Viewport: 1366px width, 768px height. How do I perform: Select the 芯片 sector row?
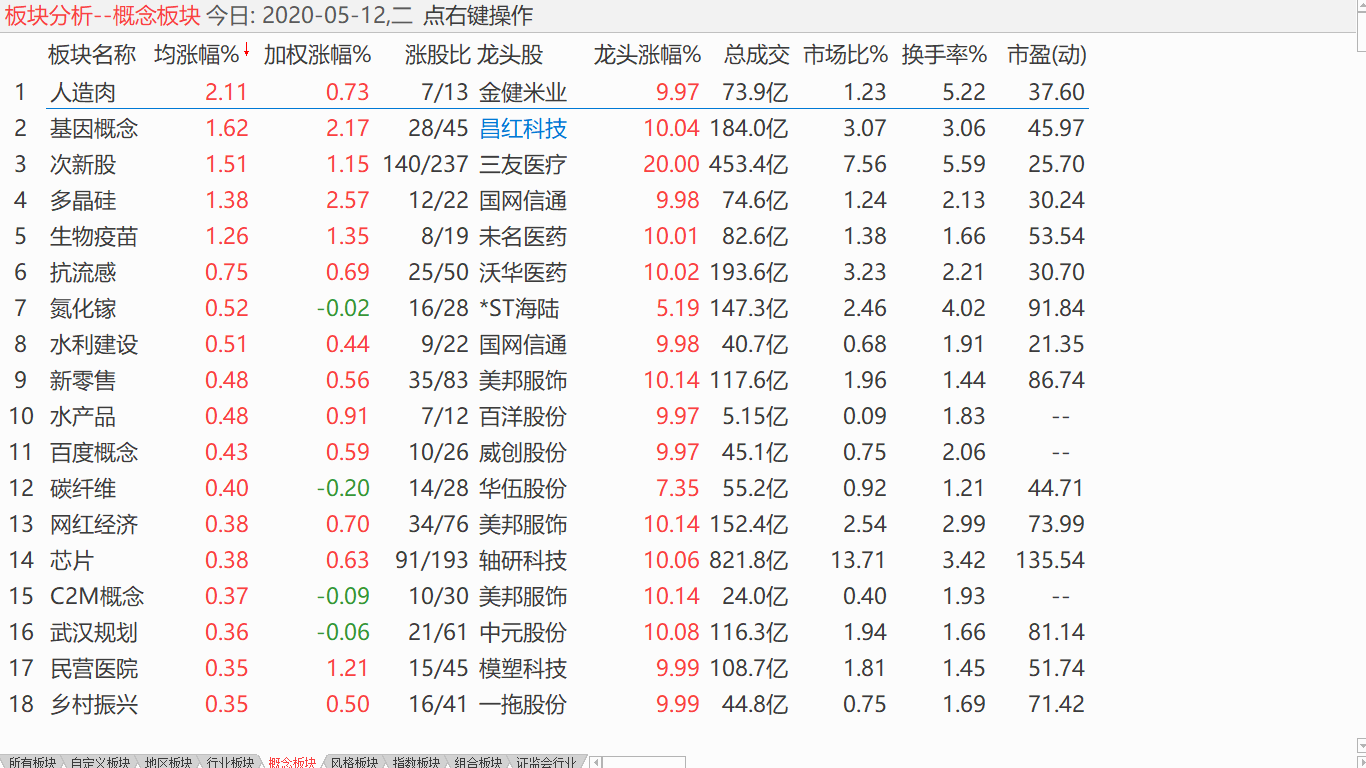pos(546,560)
